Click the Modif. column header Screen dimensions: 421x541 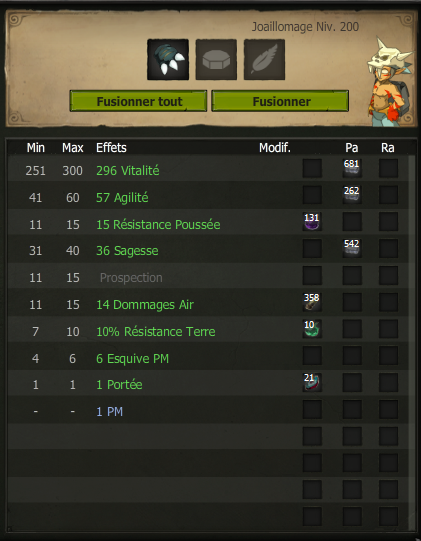[275, 148]
